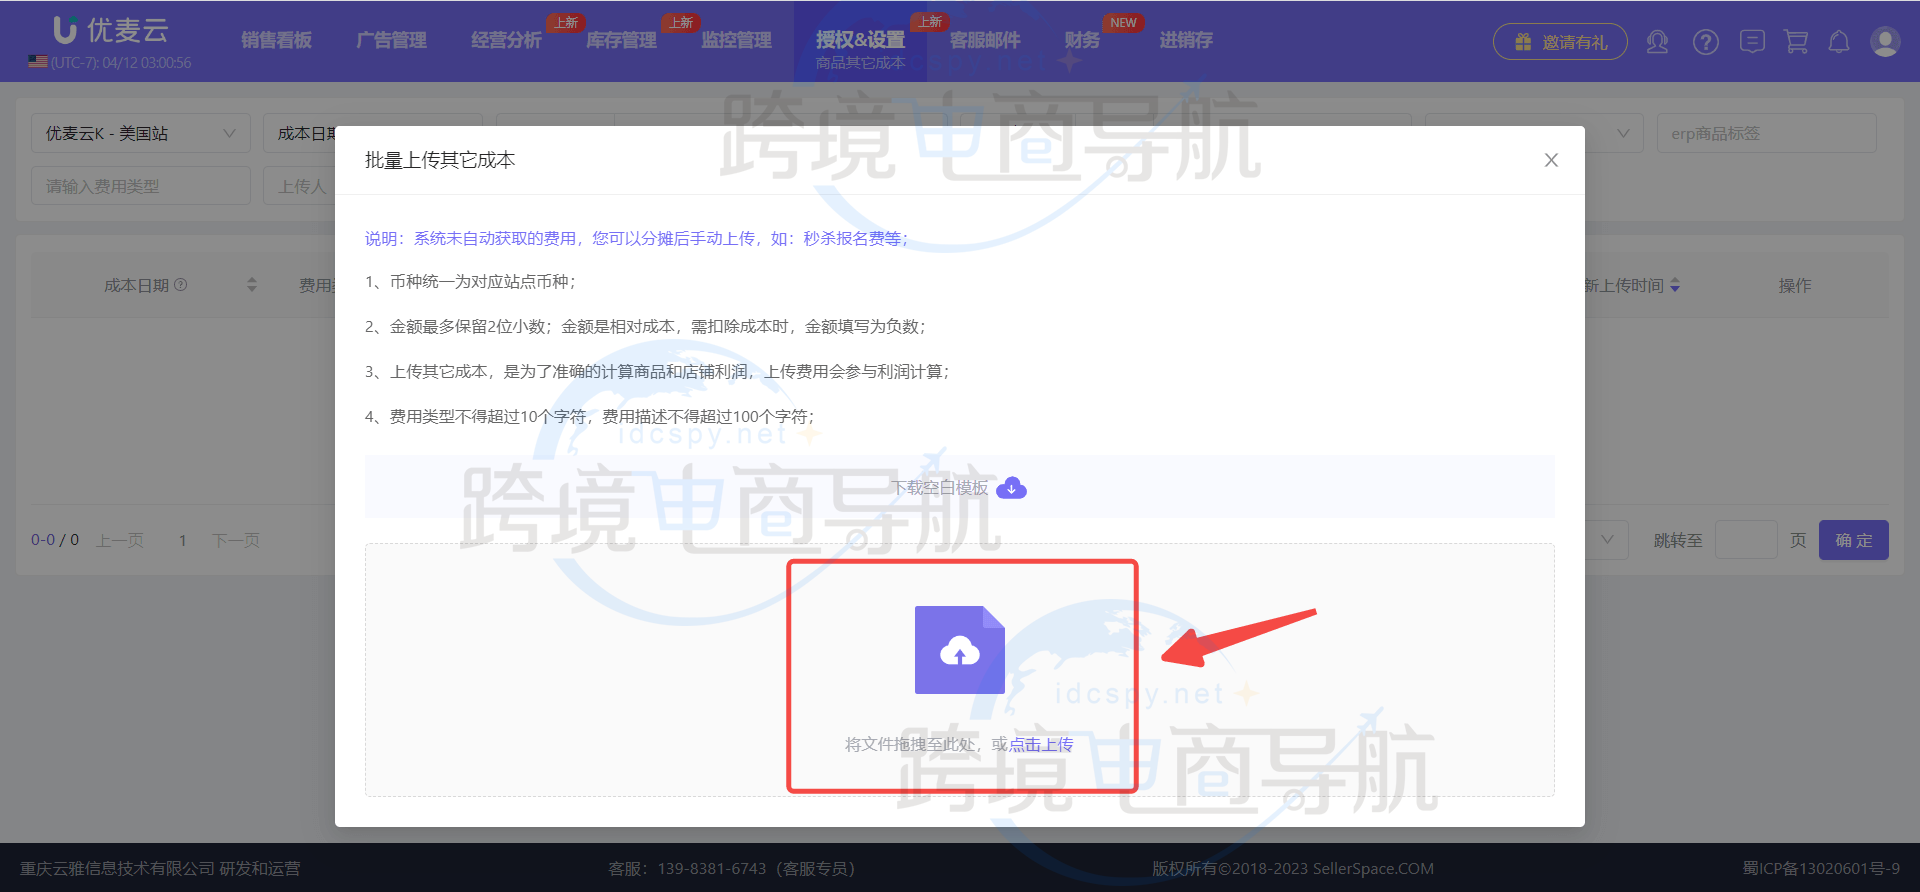Click the 点击上传 link

[1041, 744]
